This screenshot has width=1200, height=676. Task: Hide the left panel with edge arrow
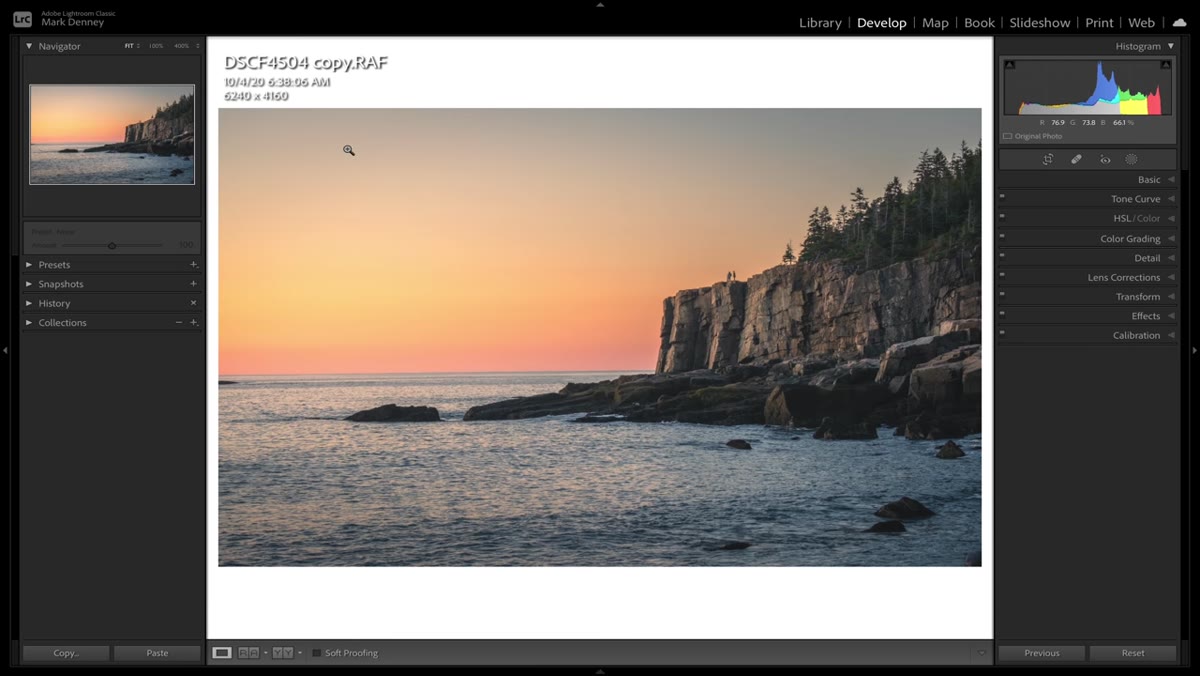click(5, 350)
